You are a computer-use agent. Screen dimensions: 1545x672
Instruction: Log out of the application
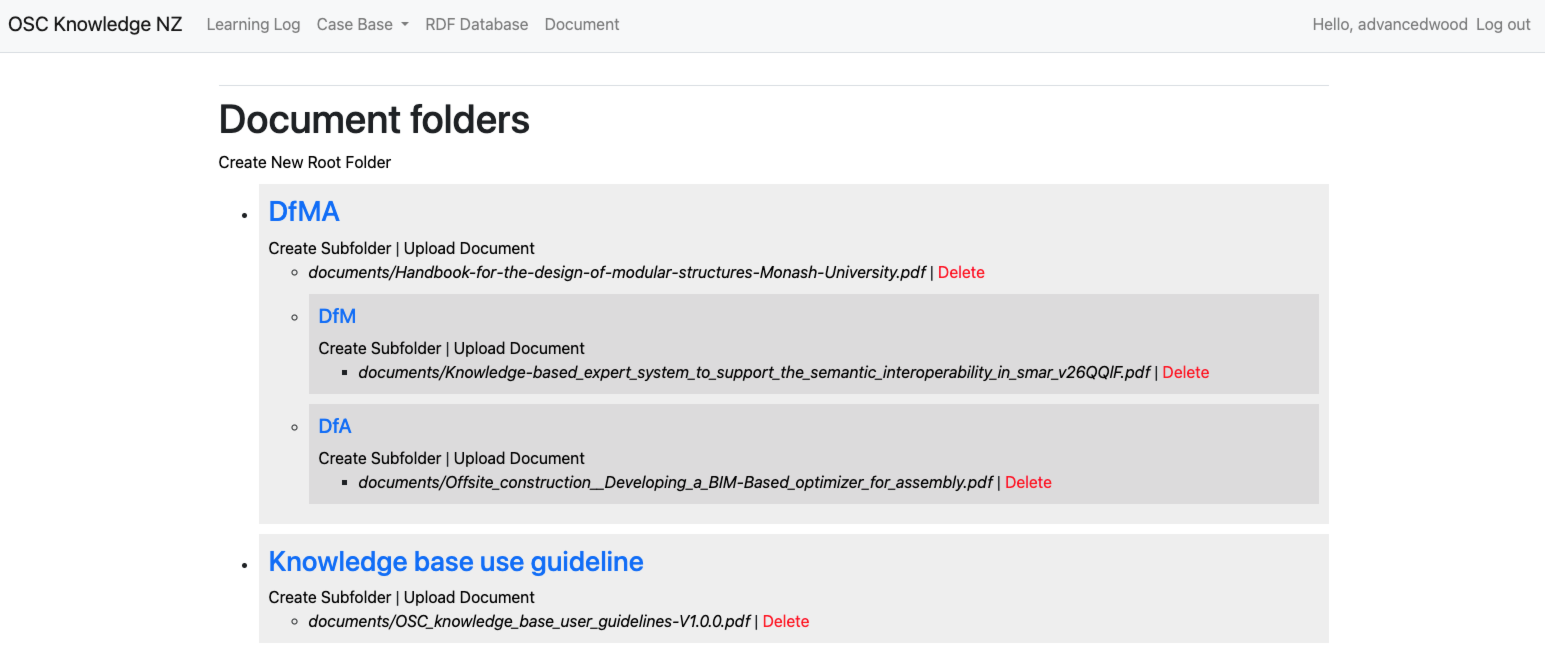point(1503,24)
